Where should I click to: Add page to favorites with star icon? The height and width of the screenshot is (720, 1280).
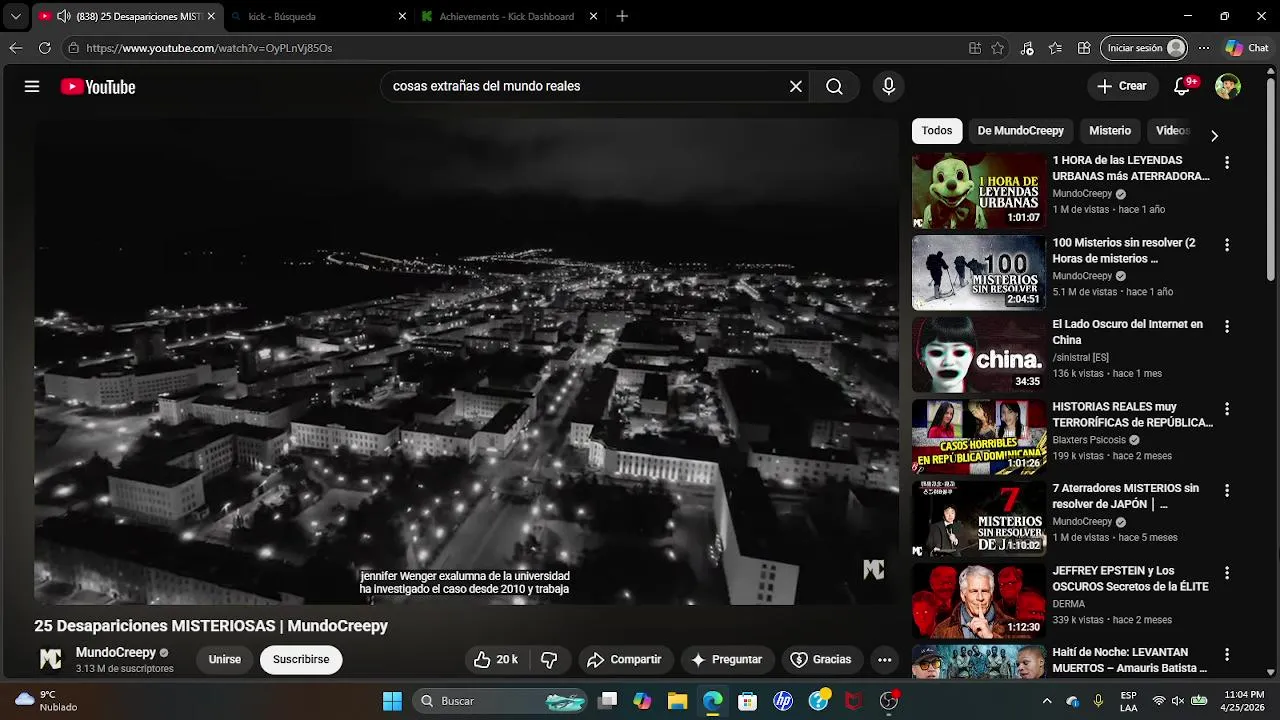pos(997,47)
